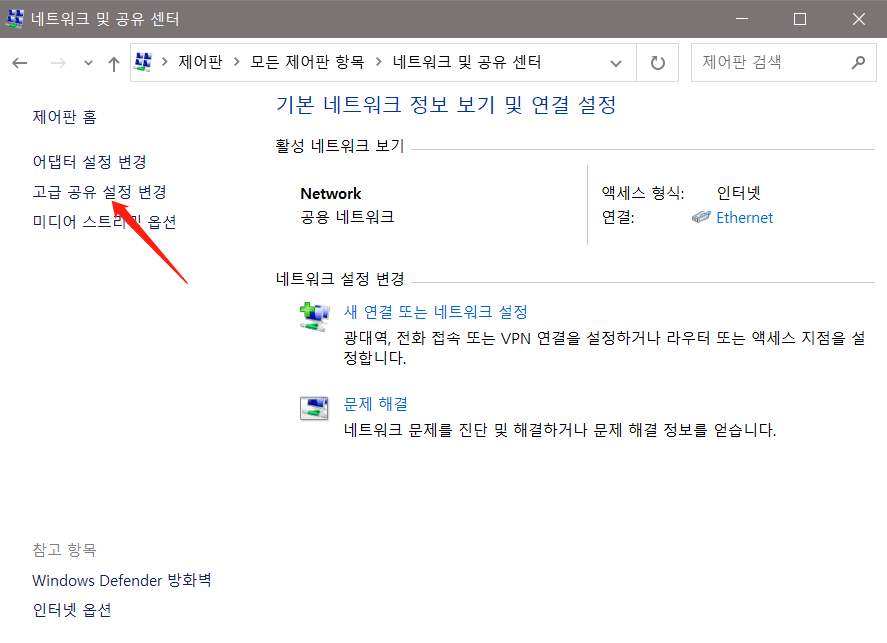Launch 문제 해결 using its troubleshooting icon
Viewport: 887px width, 643px height.
(313, 408)
